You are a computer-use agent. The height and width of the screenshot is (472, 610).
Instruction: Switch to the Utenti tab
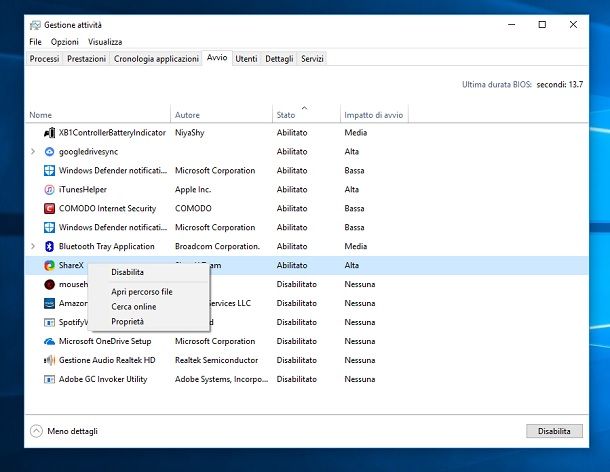click(x=246, y=59)
